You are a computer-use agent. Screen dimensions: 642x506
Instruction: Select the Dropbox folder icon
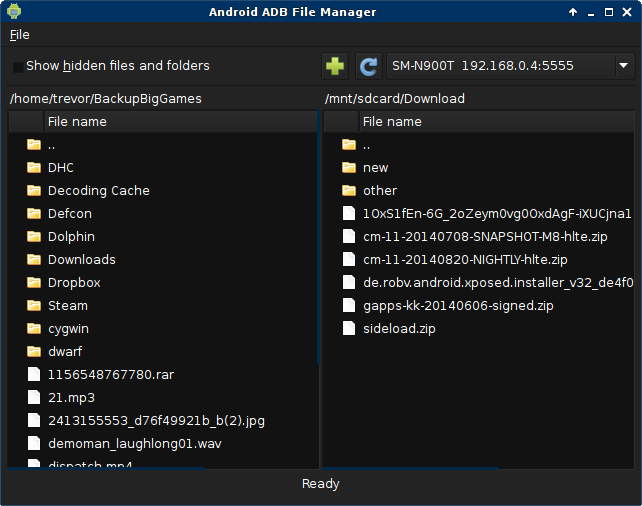pyautogui.click(x=34, y=282)
